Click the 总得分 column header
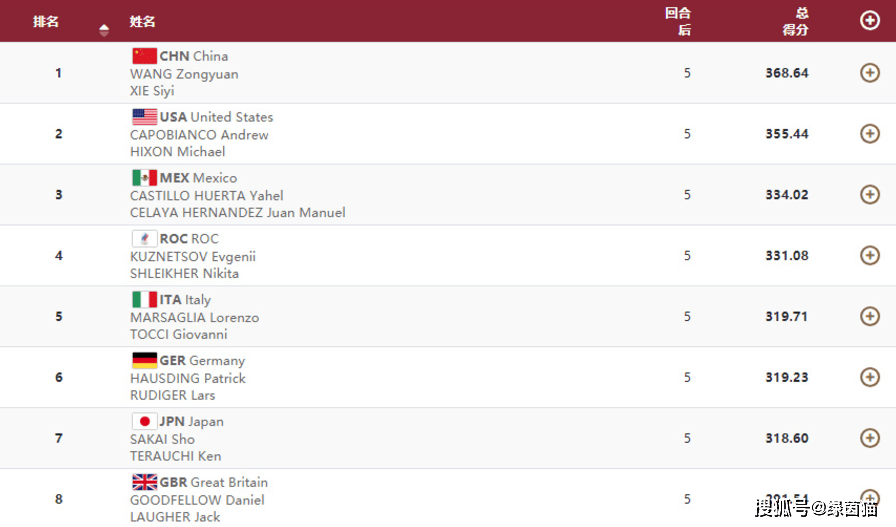The height and width of the screenshot is (527, 896). (795, 21)
